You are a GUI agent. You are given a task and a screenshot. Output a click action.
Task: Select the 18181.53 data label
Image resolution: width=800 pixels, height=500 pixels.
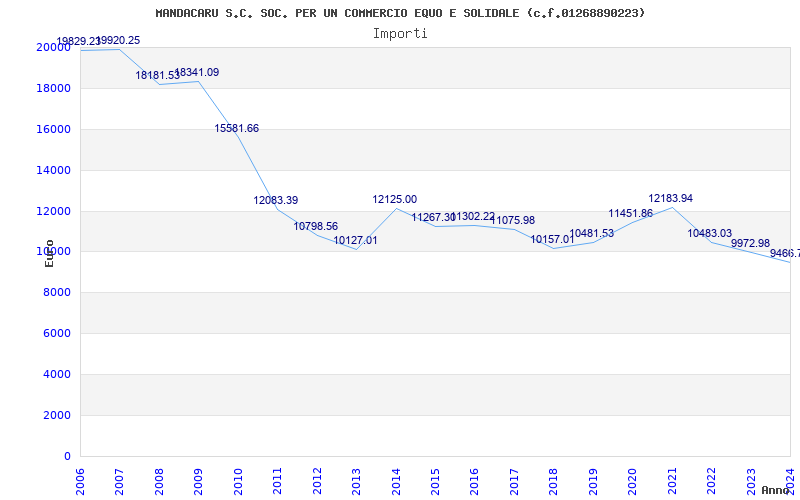point(158,76)
